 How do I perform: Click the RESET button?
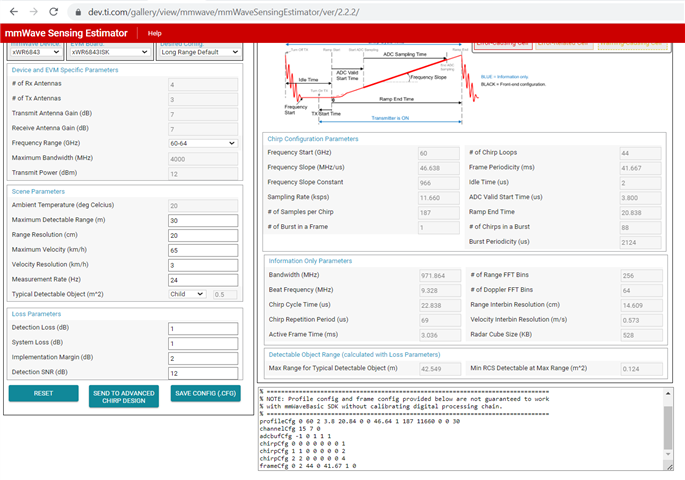[x=43, y=393]
